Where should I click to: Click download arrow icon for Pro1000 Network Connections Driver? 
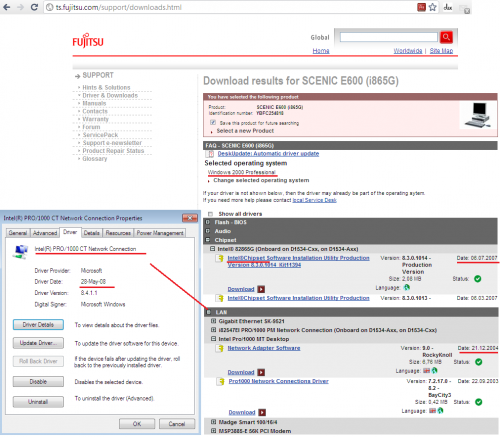pyautogui.click(x=262, y=412)
